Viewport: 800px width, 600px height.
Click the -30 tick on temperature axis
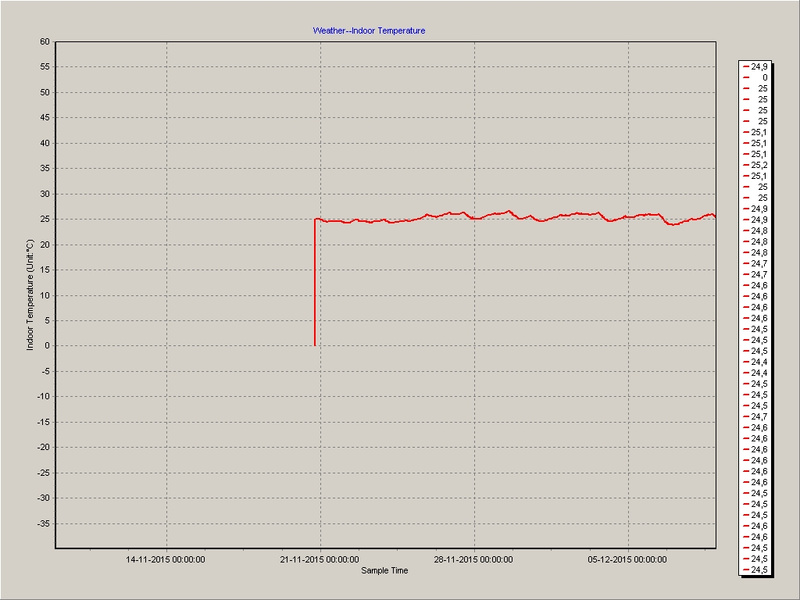point(44,498)
